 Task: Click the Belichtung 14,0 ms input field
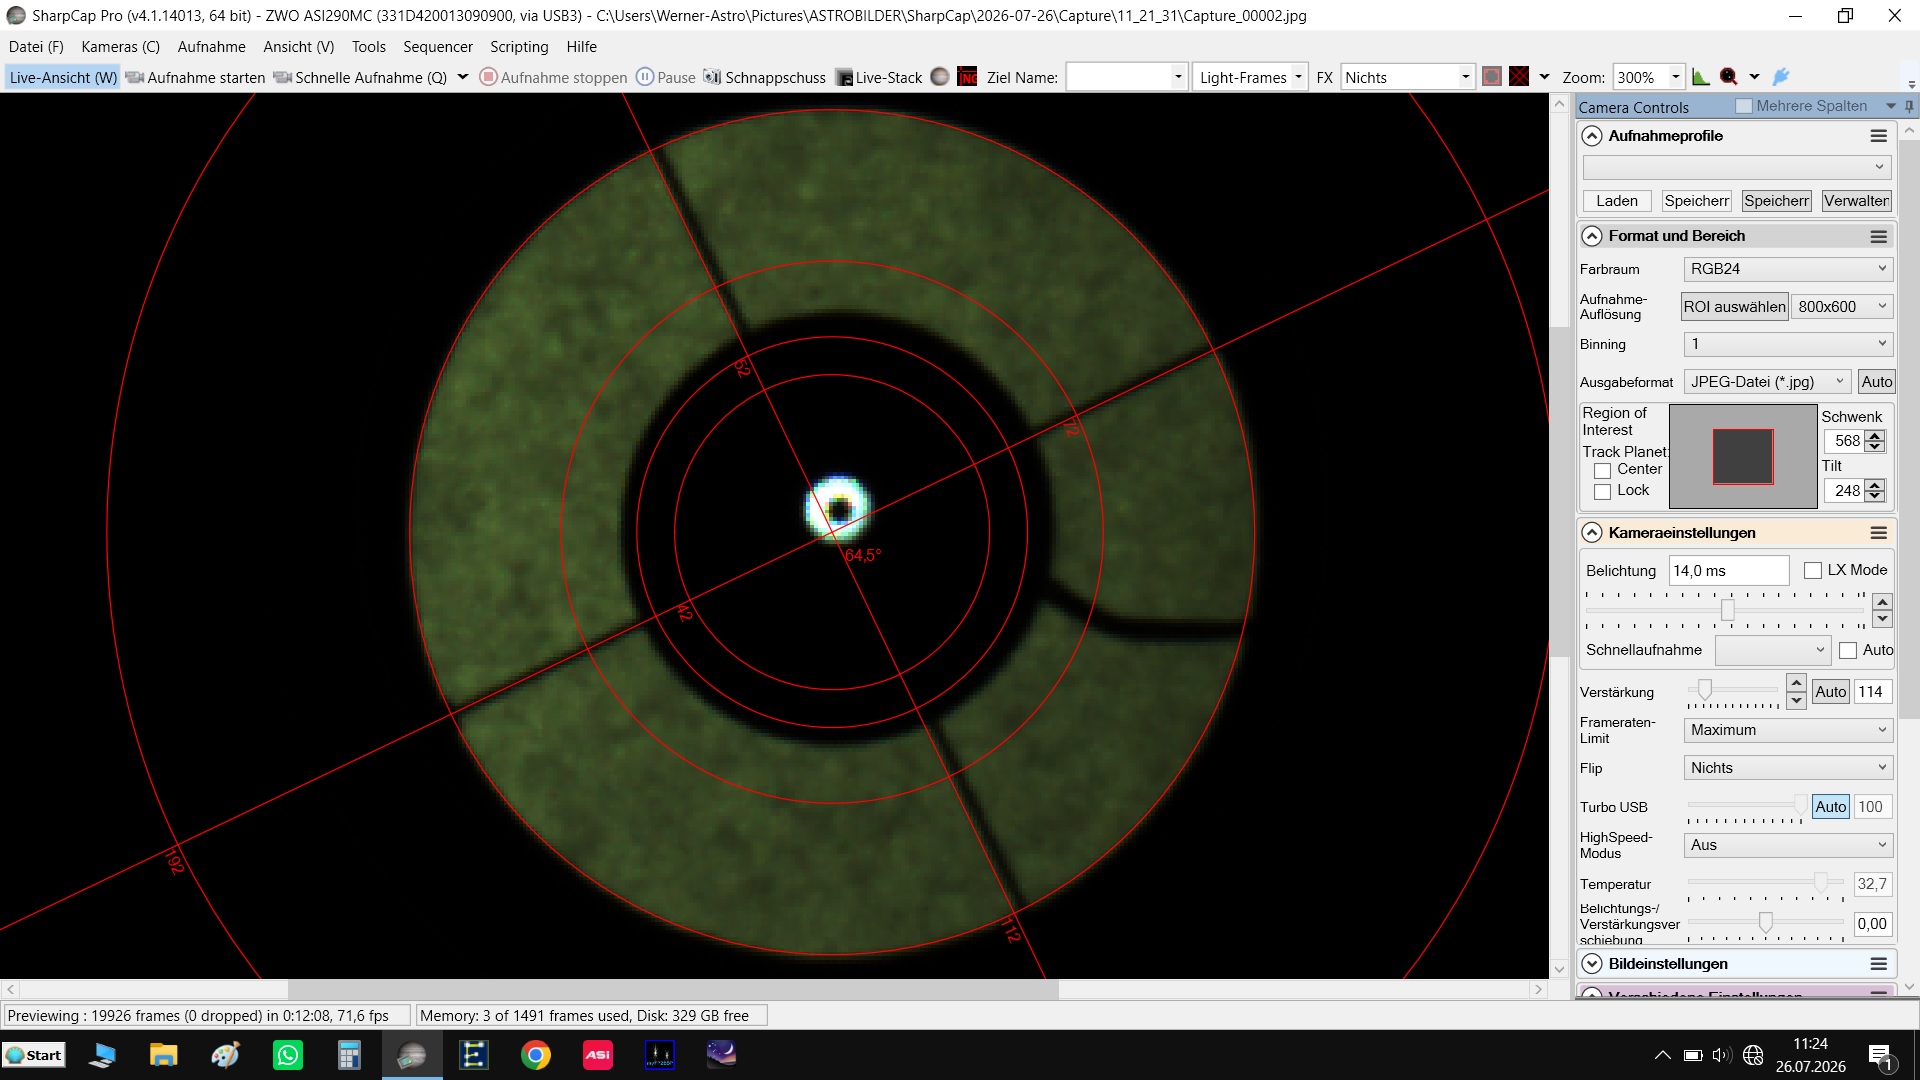coord(1729,571)
